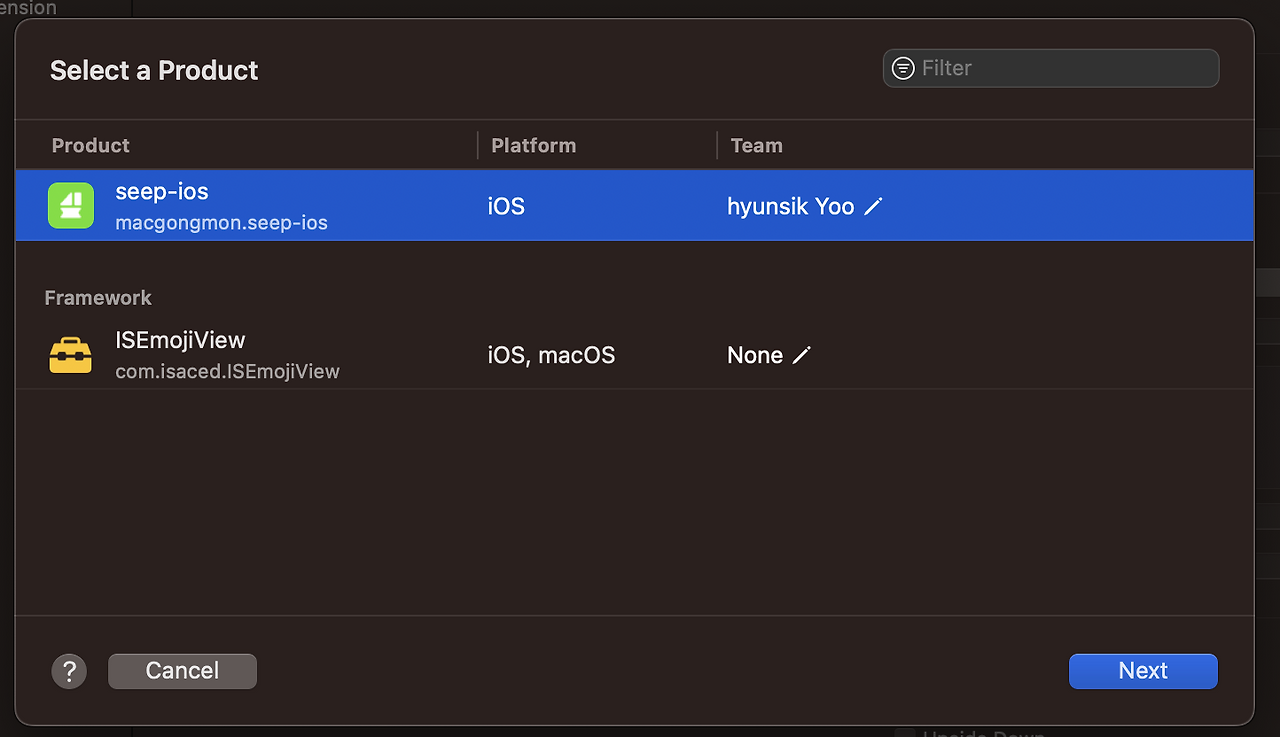The image size is (1280, 737).
Task: Click the Framework section header
Action: click(98, 298)
